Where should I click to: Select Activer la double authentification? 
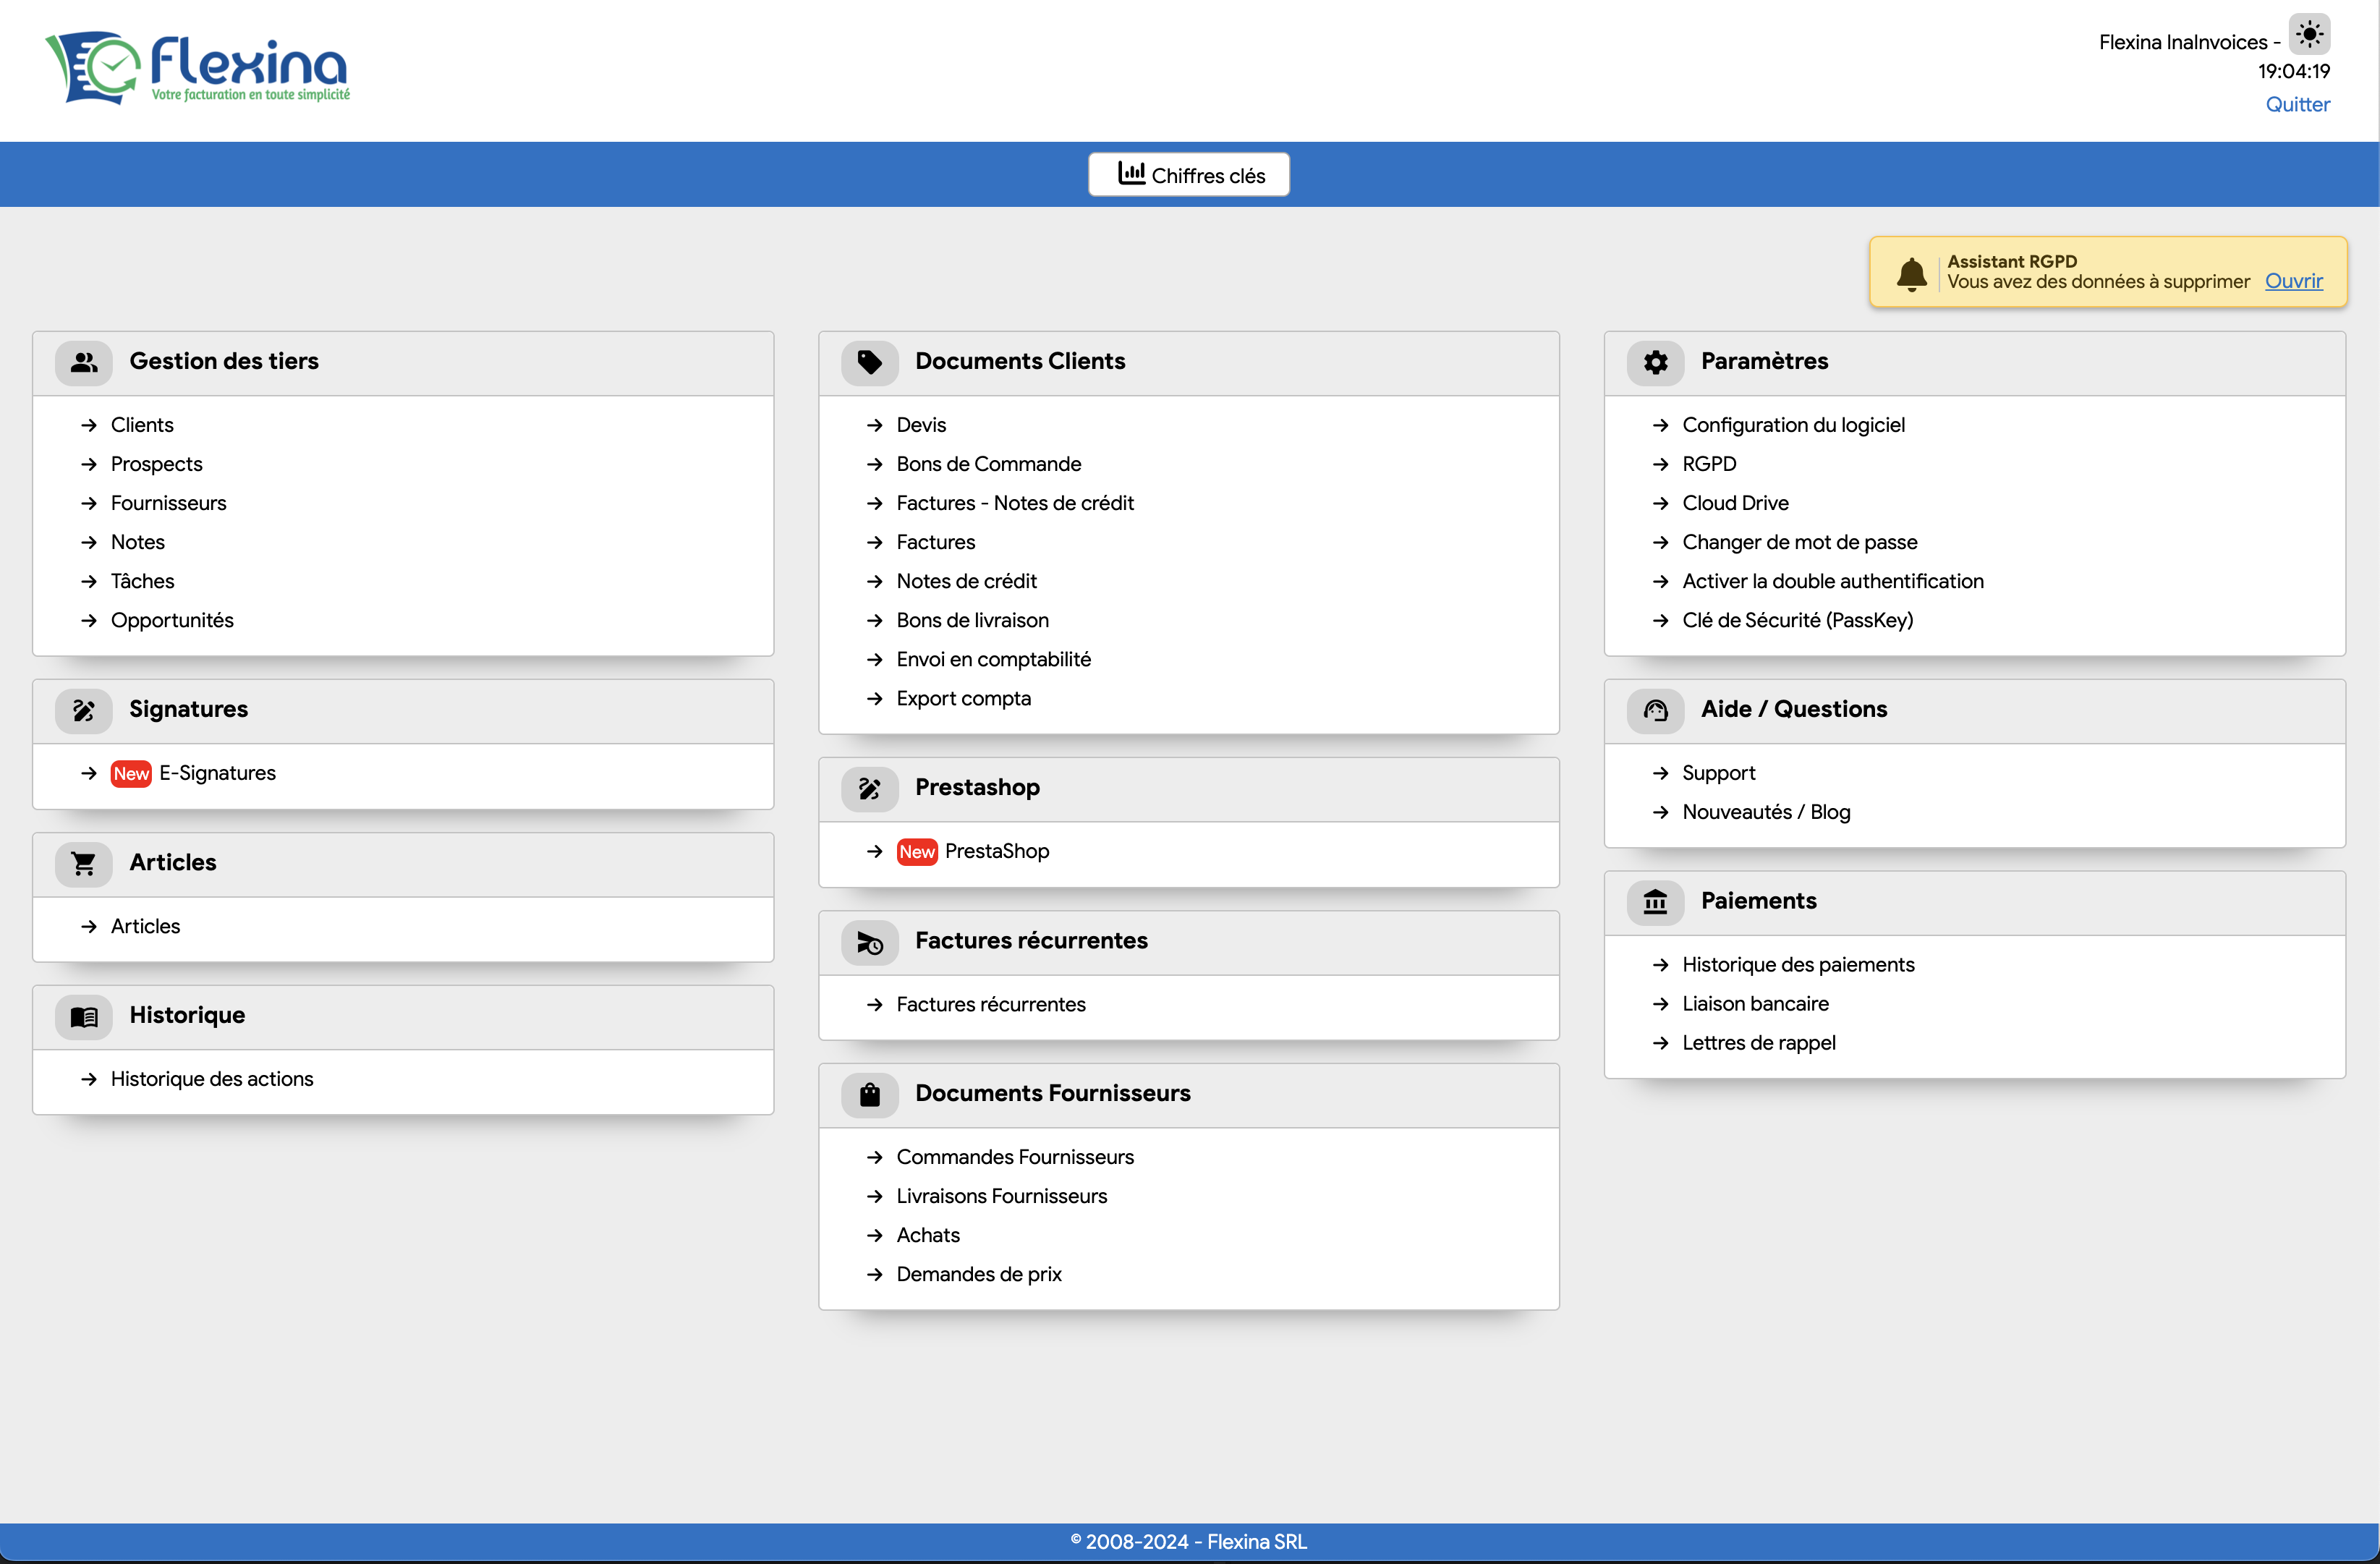click(1833, 581)
